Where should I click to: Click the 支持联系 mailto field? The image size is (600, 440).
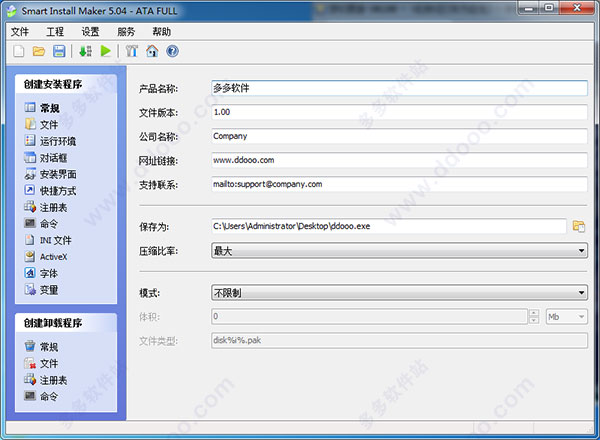399,184
